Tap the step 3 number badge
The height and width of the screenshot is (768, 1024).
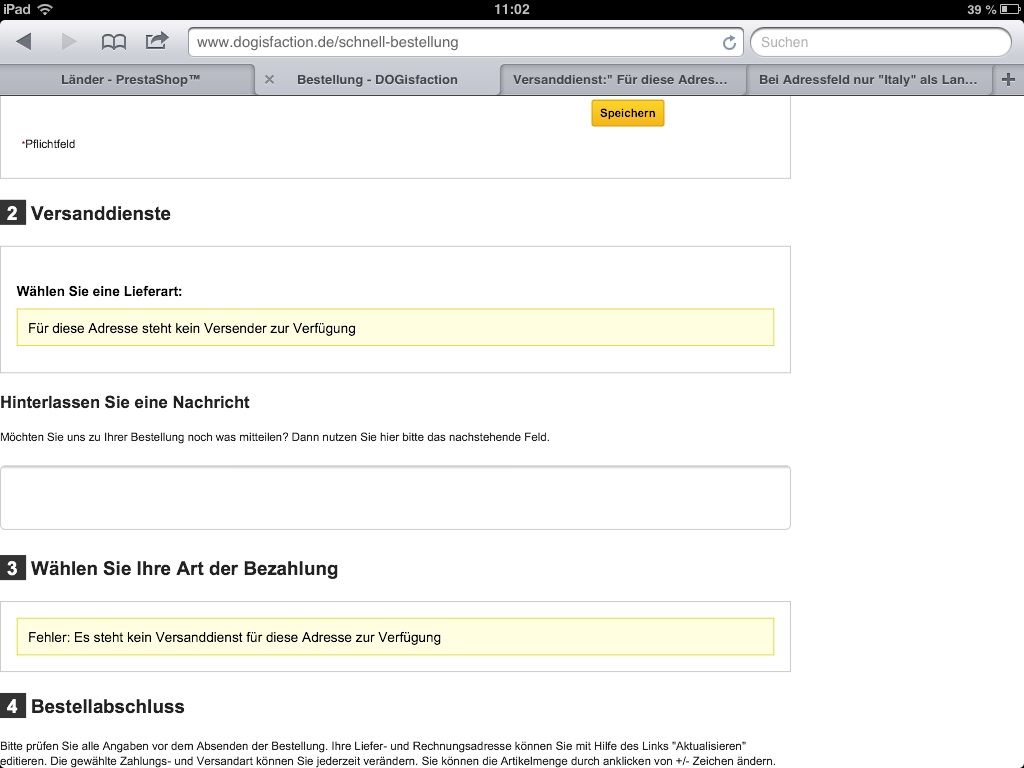click(12, 568)
